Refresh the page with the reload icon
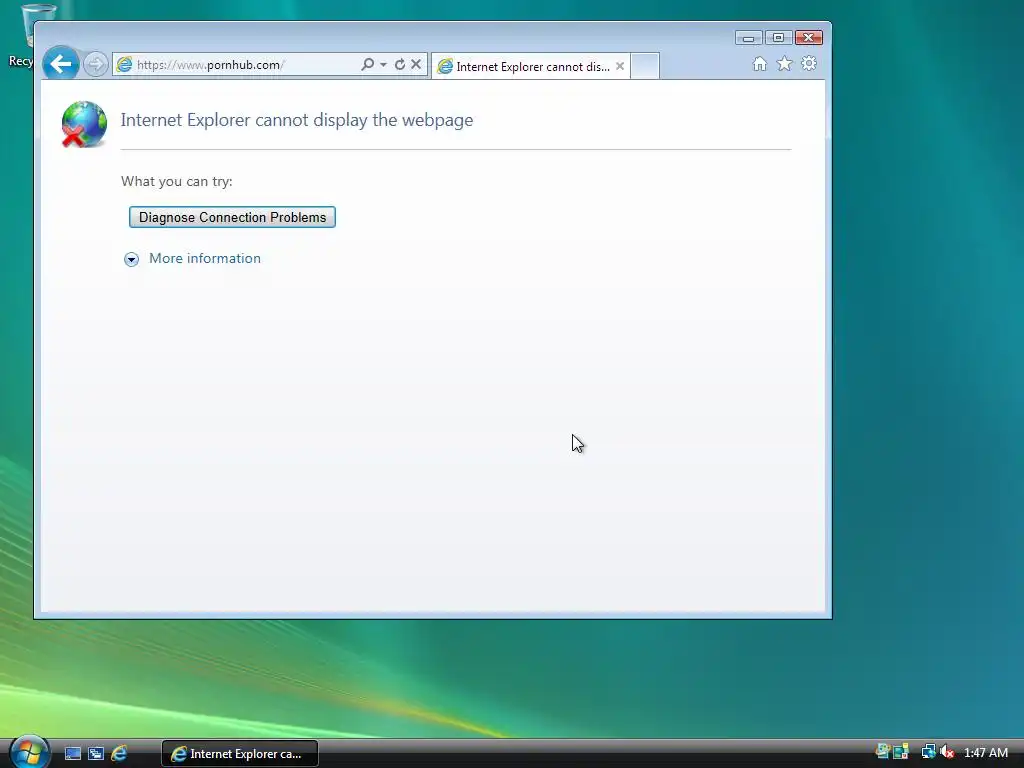 (400, 64)
